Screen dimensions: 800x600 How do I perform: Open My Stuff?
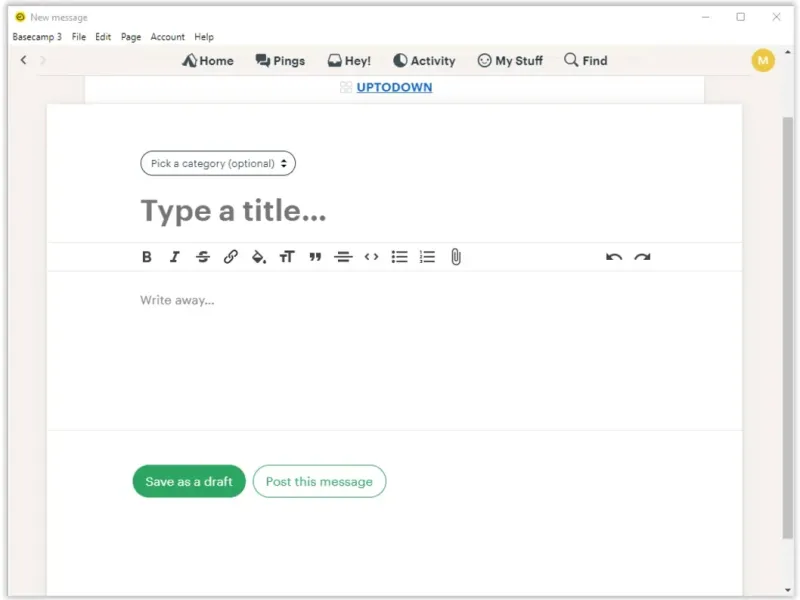point(510,61)
